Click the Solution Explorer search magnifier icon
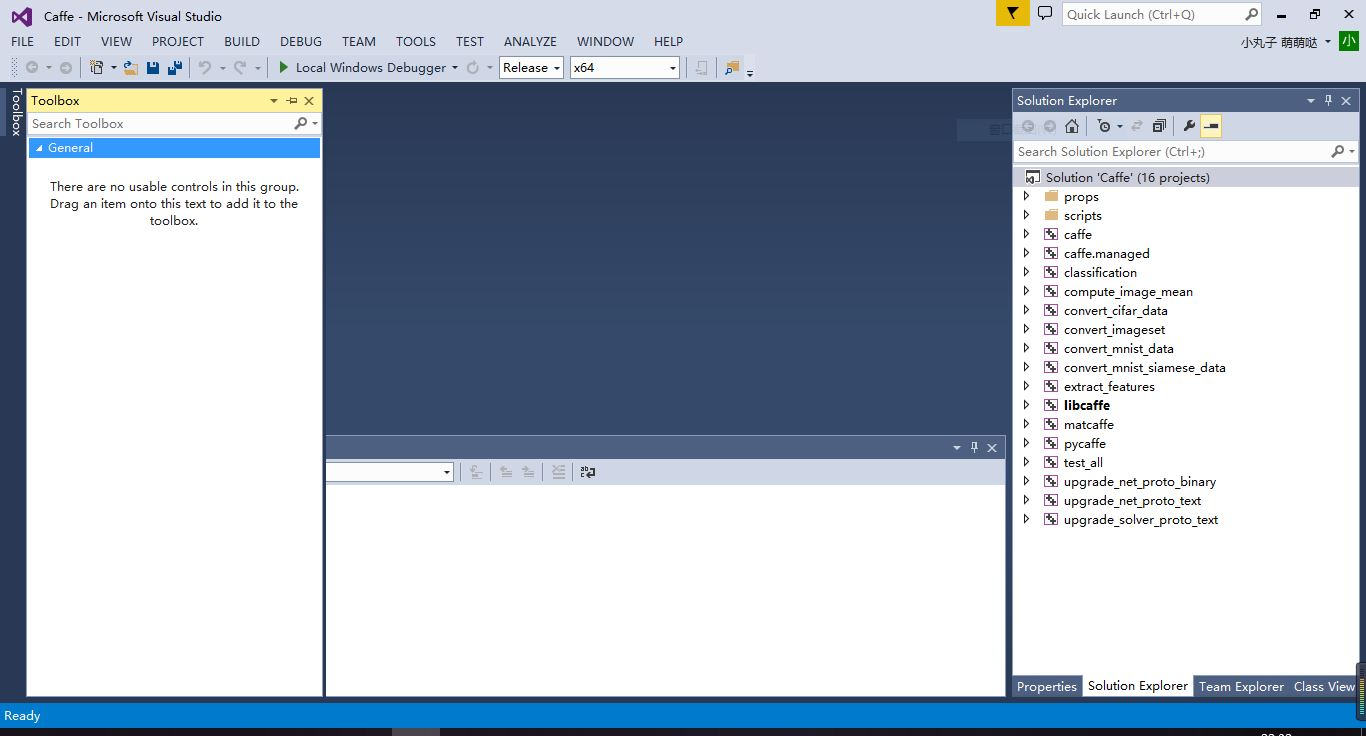The height and width of the screenshot is (736, 1366). pos(1338,151)
